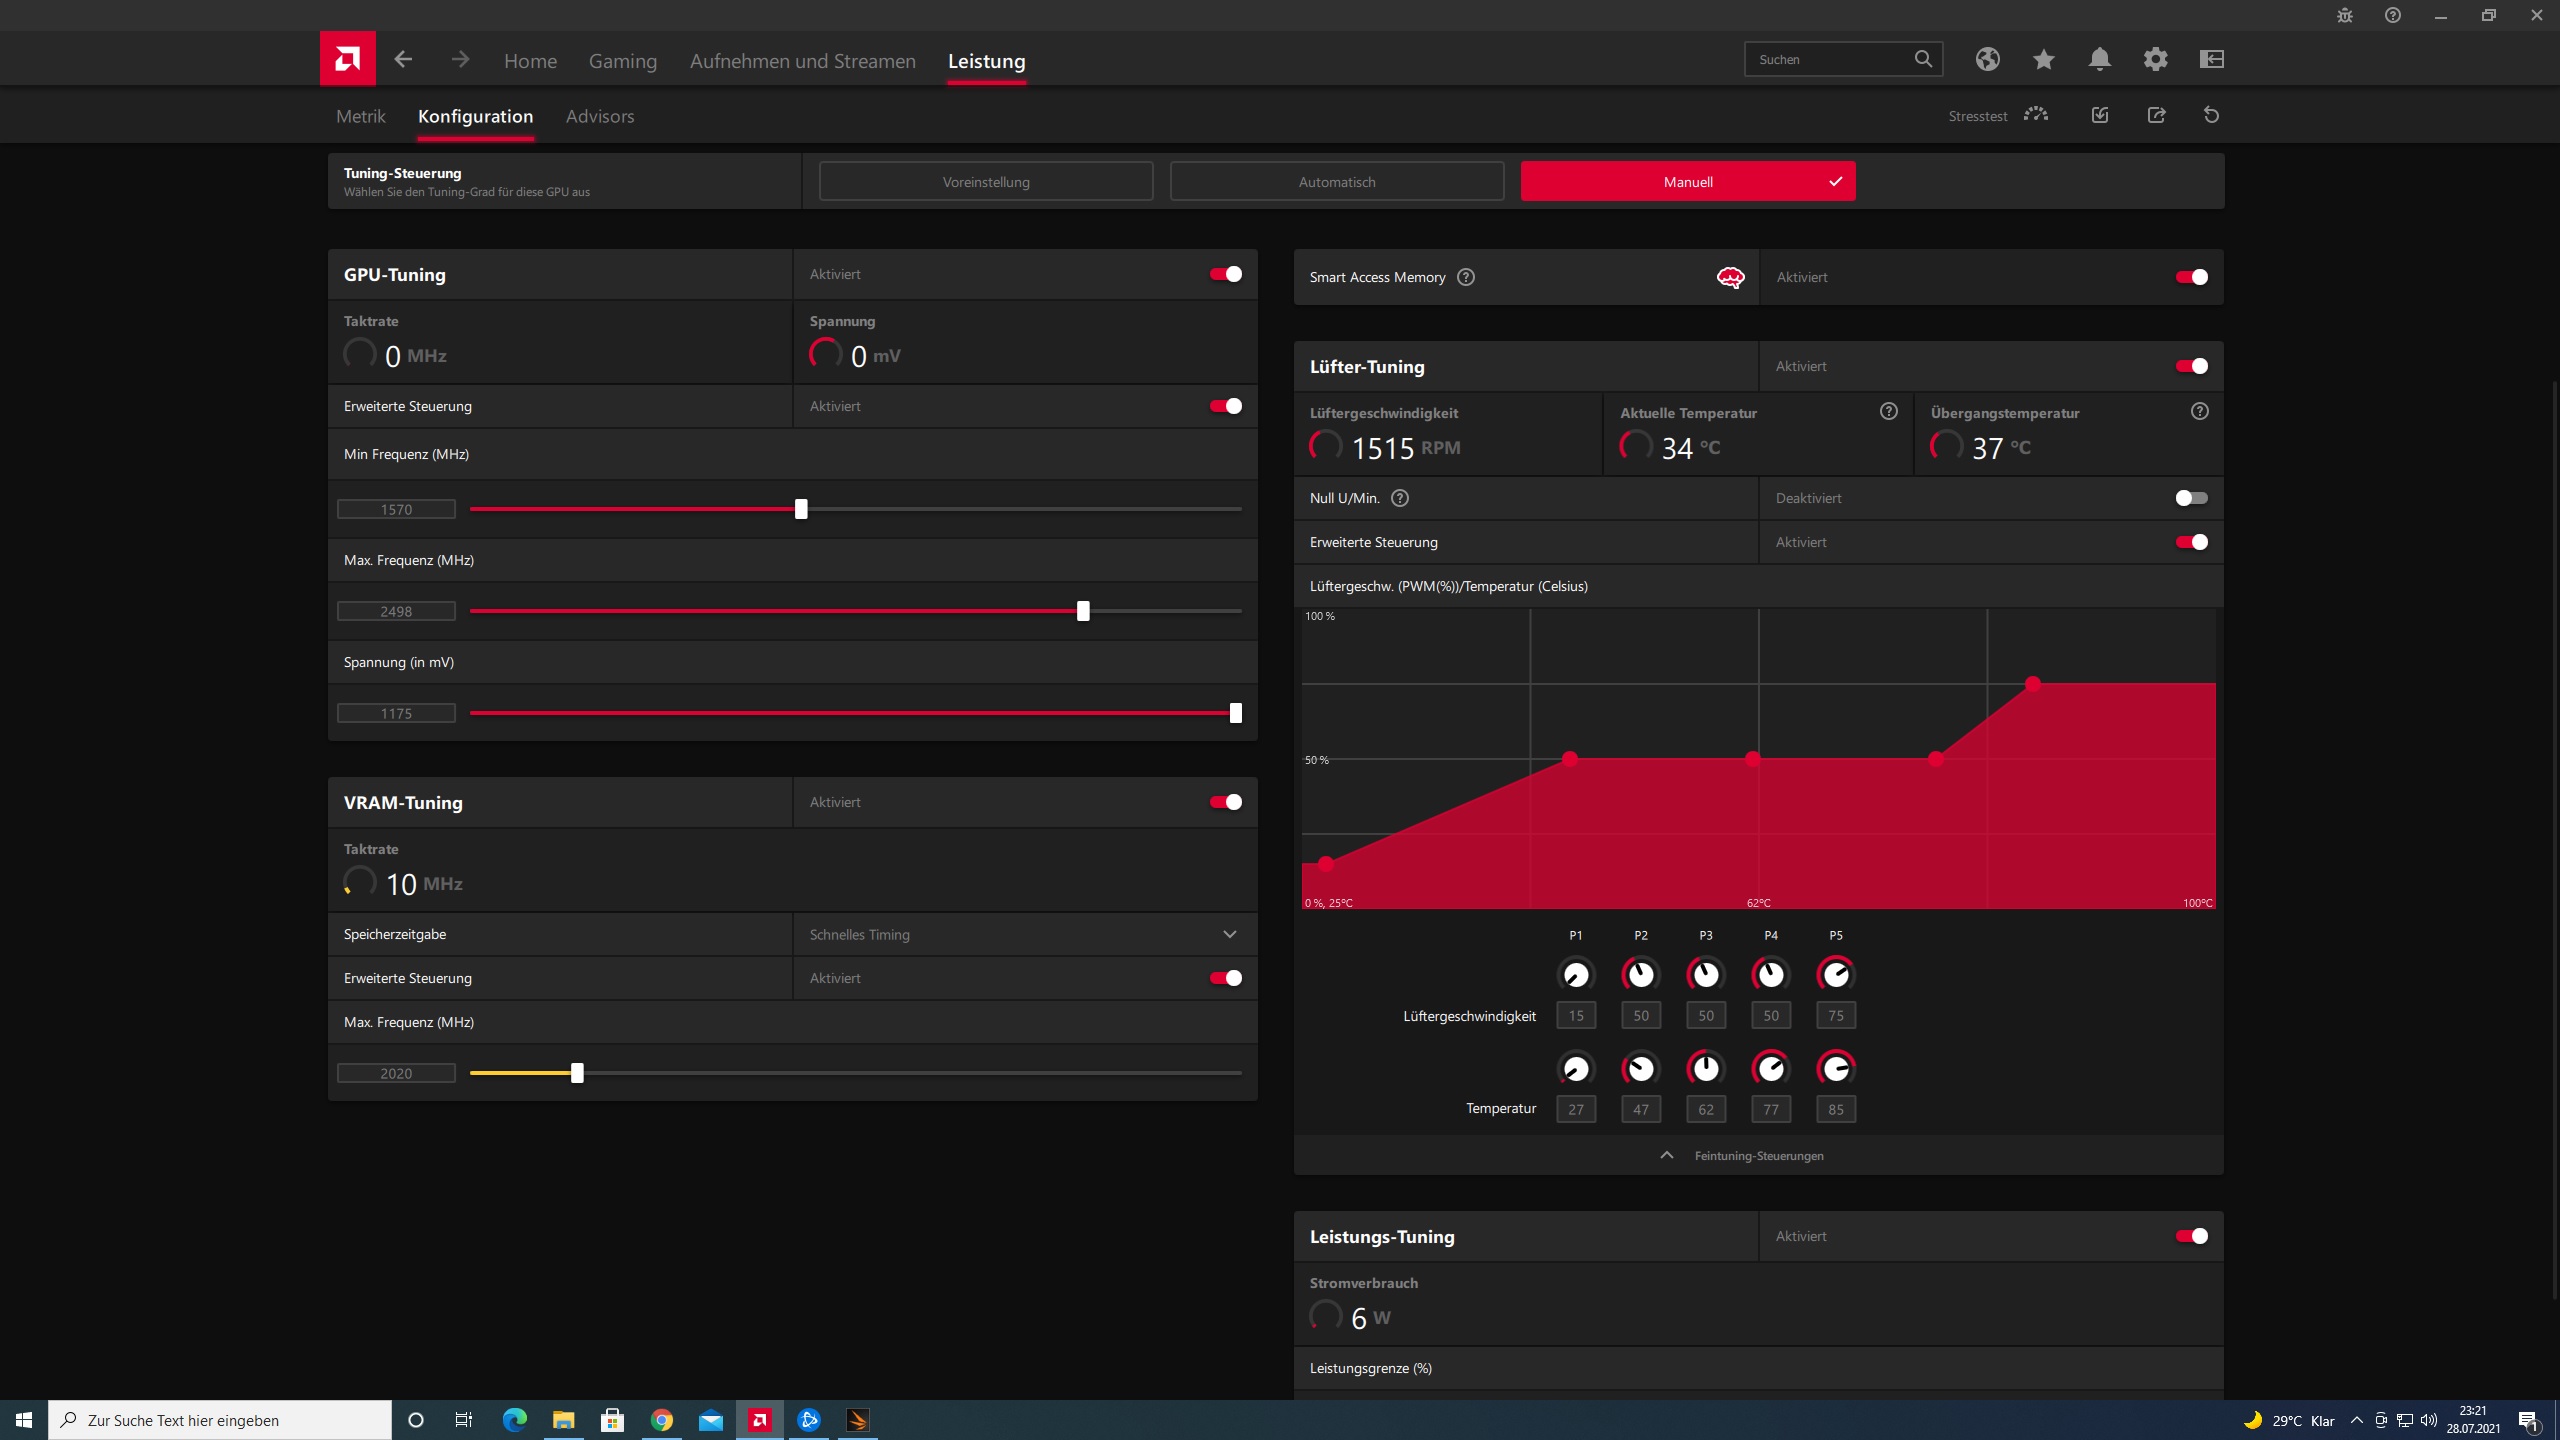Click the reset tuning arrow icon
This screenshot has width=2560, height=1440.
coord(2211,115)
